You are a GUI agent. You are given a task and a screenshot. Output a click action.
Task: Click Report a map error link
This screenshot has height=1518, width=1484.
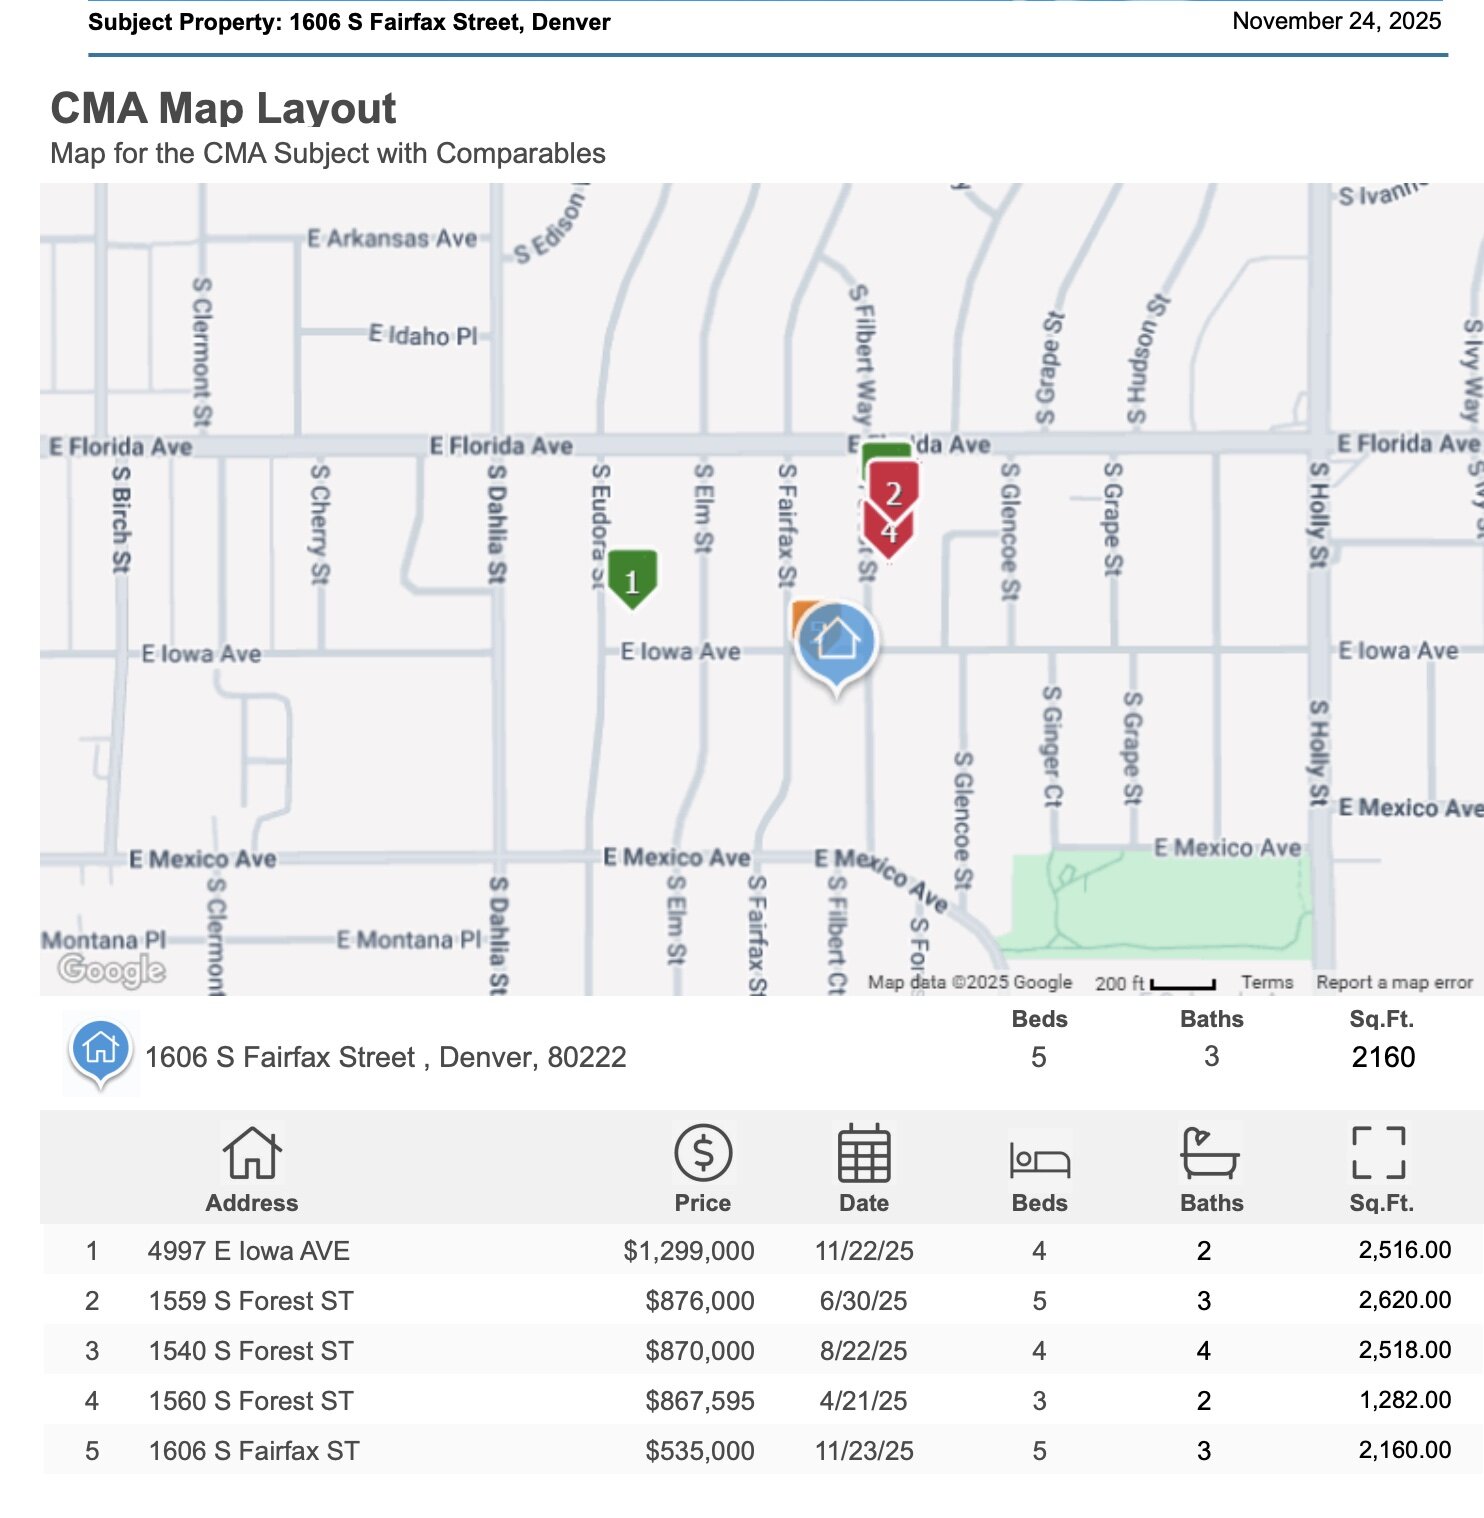click(1394, 982)
